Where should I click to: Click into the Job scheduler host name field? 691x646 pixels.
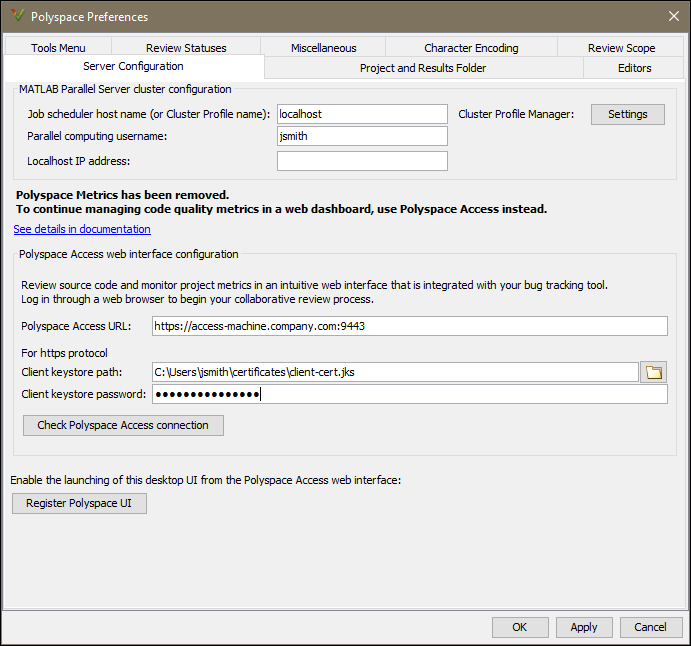(x=362, y=114)
